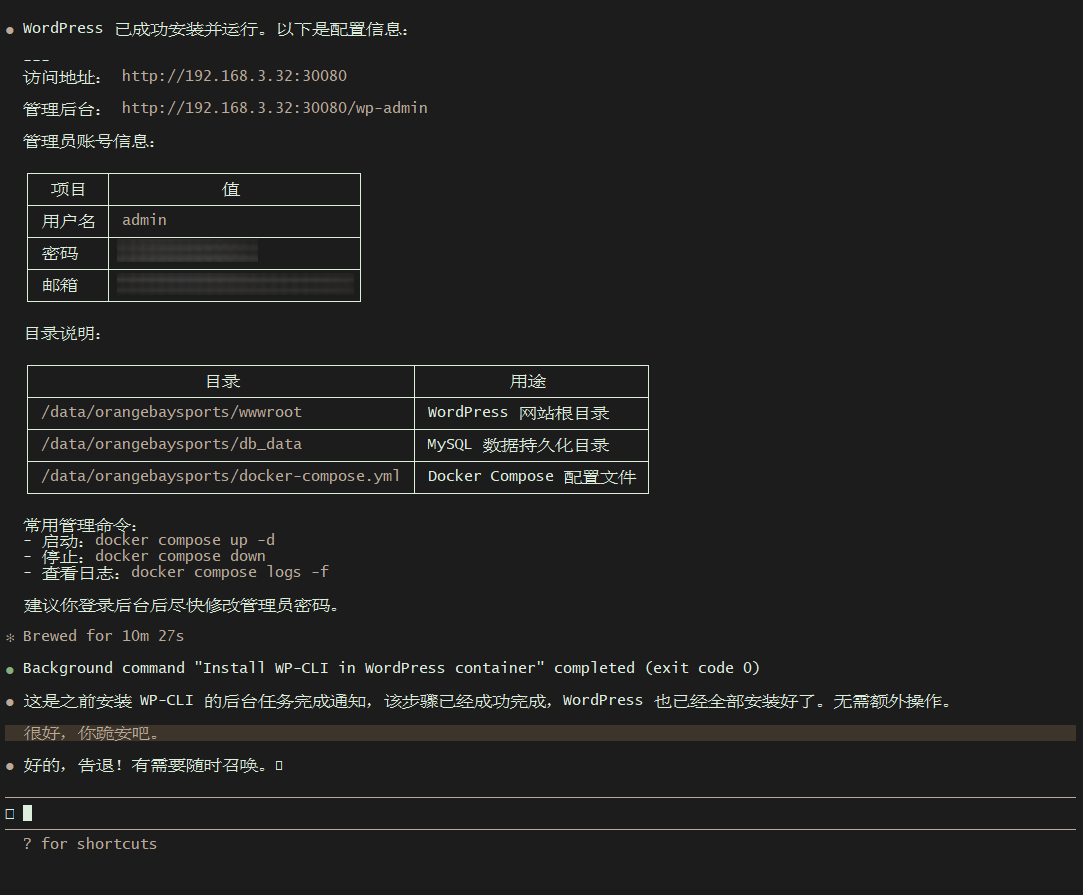Select the admin username value in table
Viewport: 1083px width, 895px height.
143,220
